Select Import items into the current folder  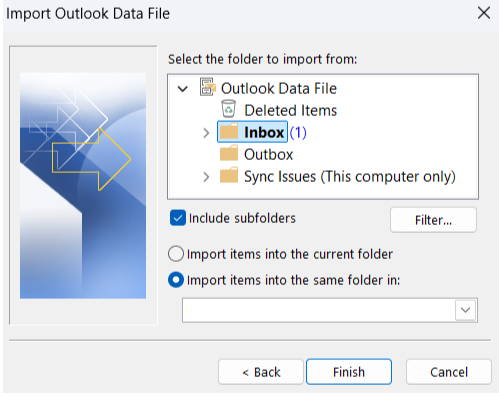point(176,254)
